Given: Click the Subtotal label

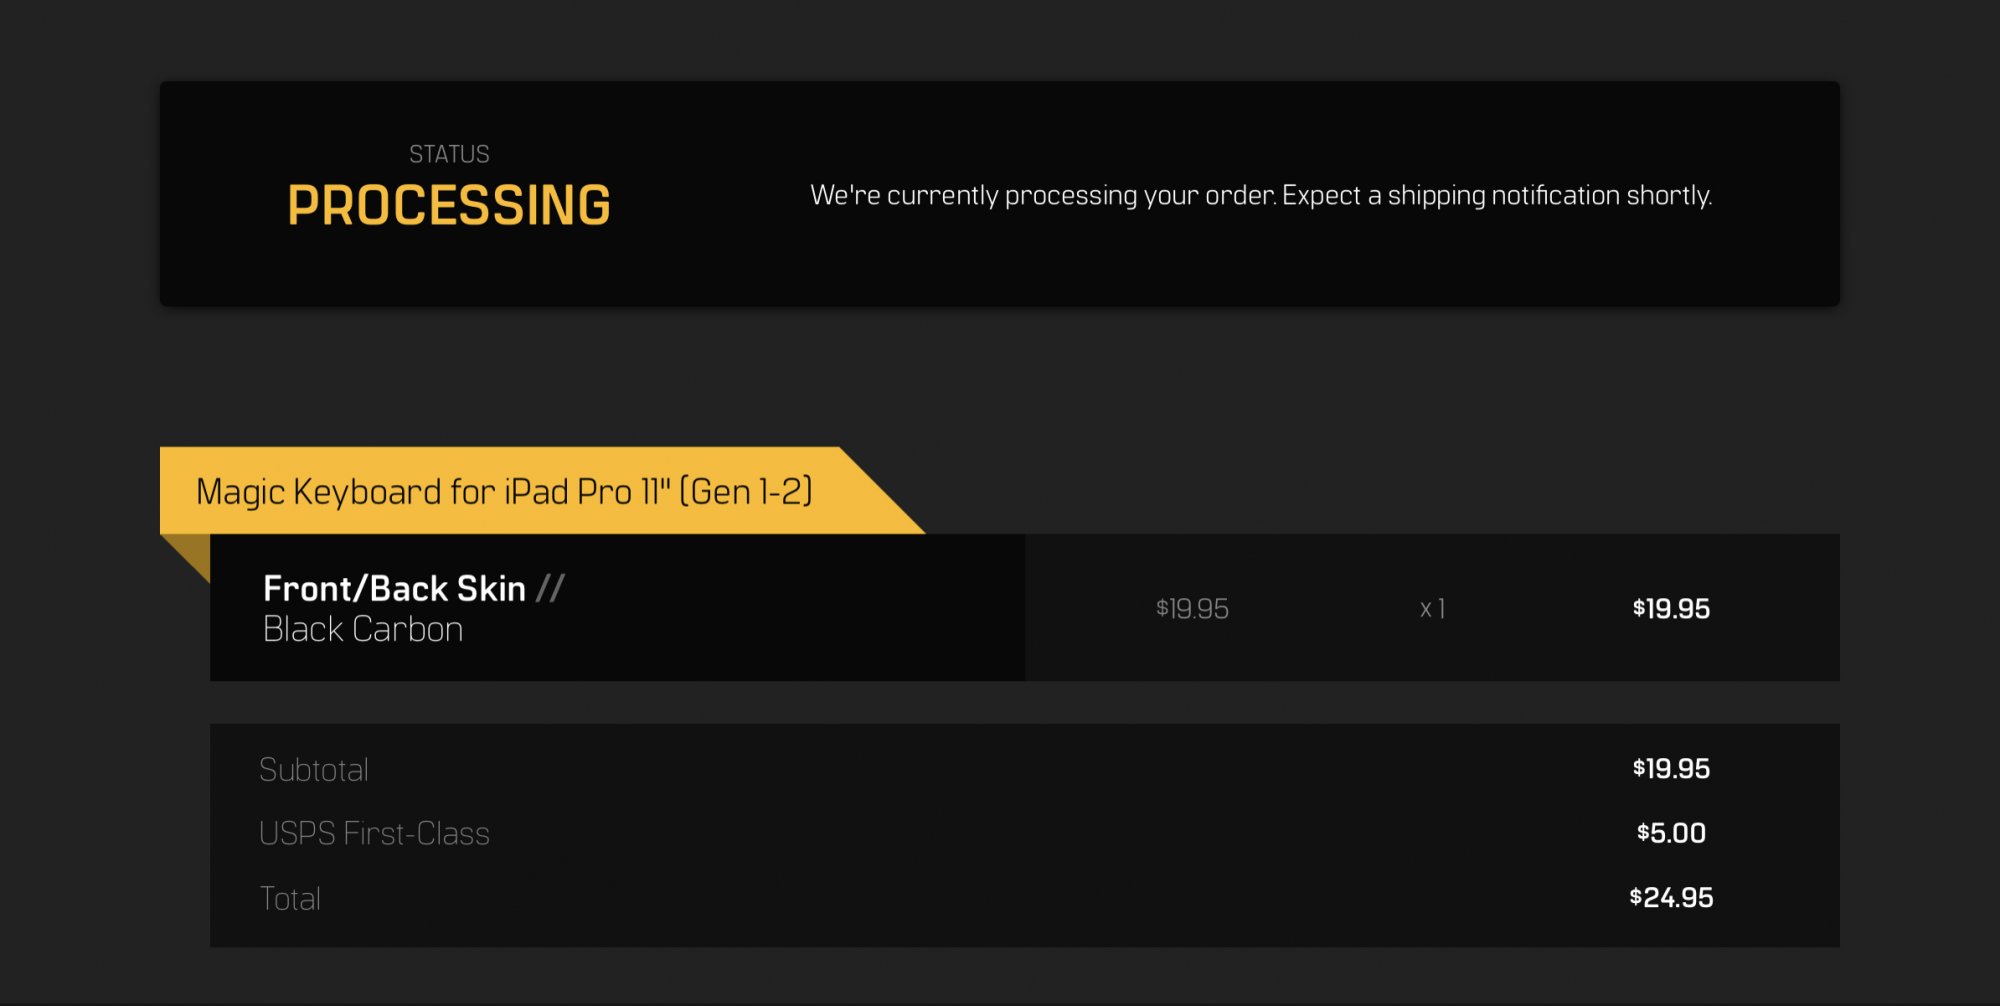Looking at the screenshot, I should pos(314,770).
